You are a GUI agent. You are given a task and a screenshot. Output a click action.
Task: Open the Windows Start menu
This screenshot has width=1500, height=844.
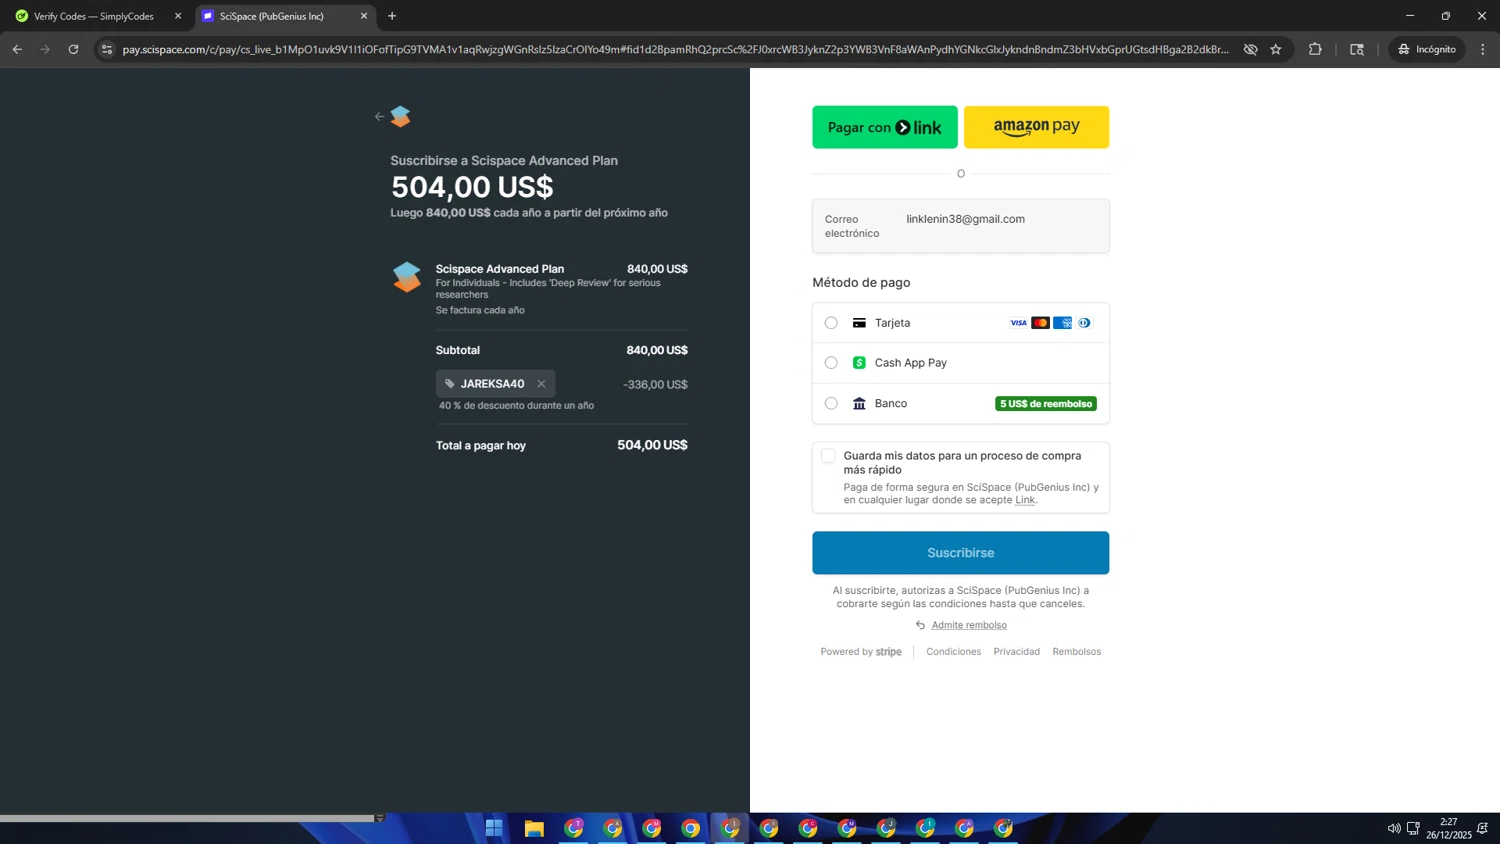[x=494, y=828]
